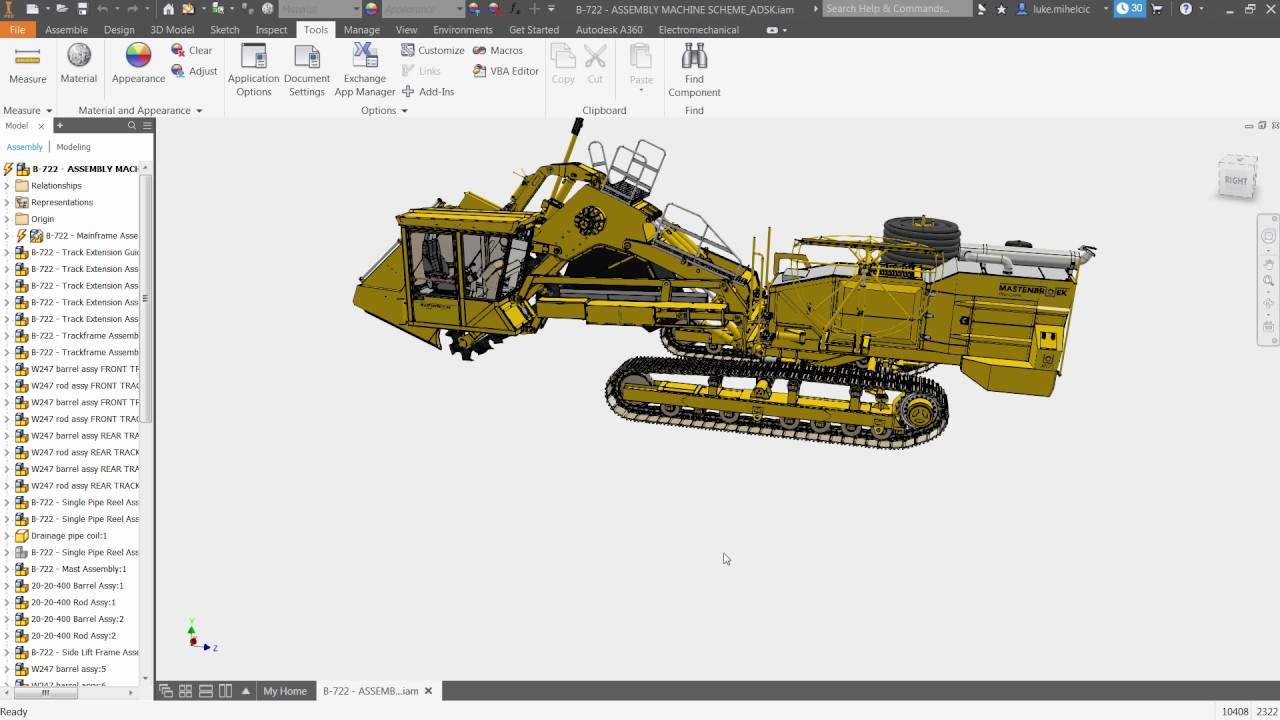
Task: Click the ViewCube RIGHT face
Action: (x=1236, y=181)
